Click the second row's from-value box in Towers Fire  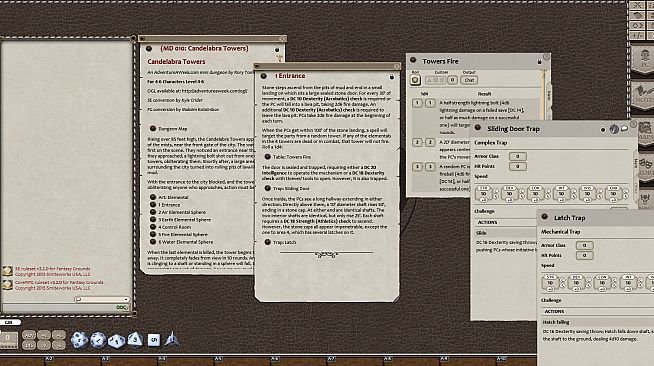[x=417, y=142]
